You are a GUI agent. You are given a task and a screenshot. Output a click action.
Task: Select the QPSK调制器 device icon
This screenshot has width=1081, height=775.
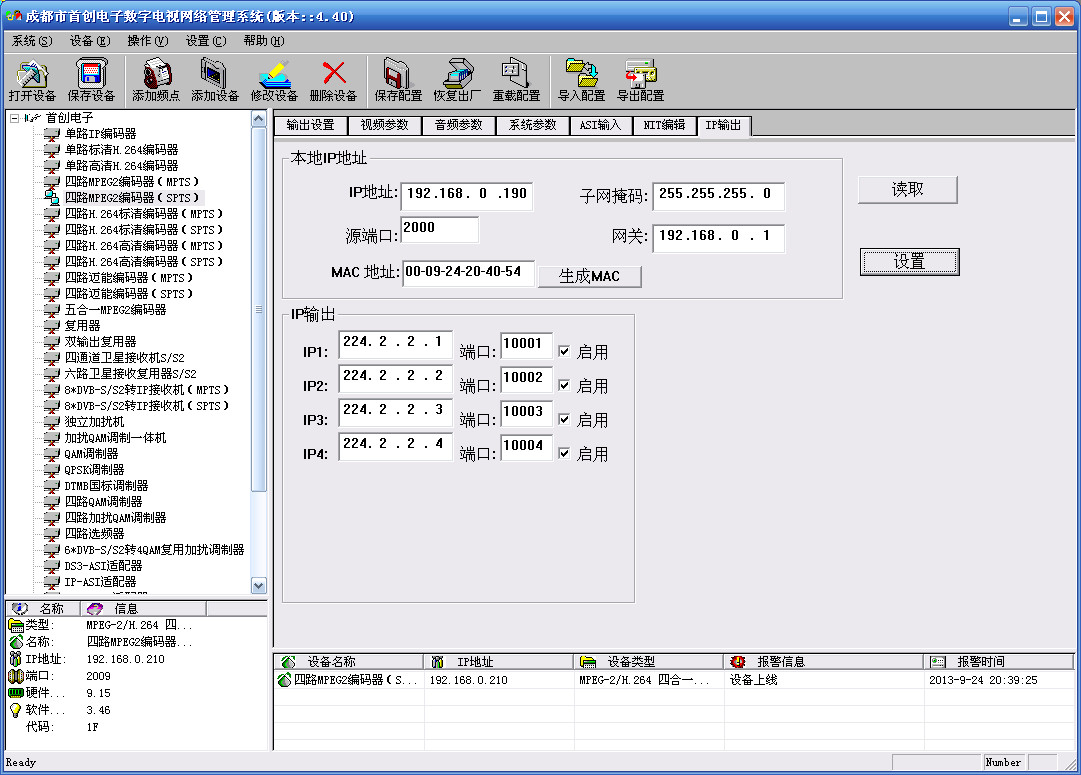pos(52,470)
